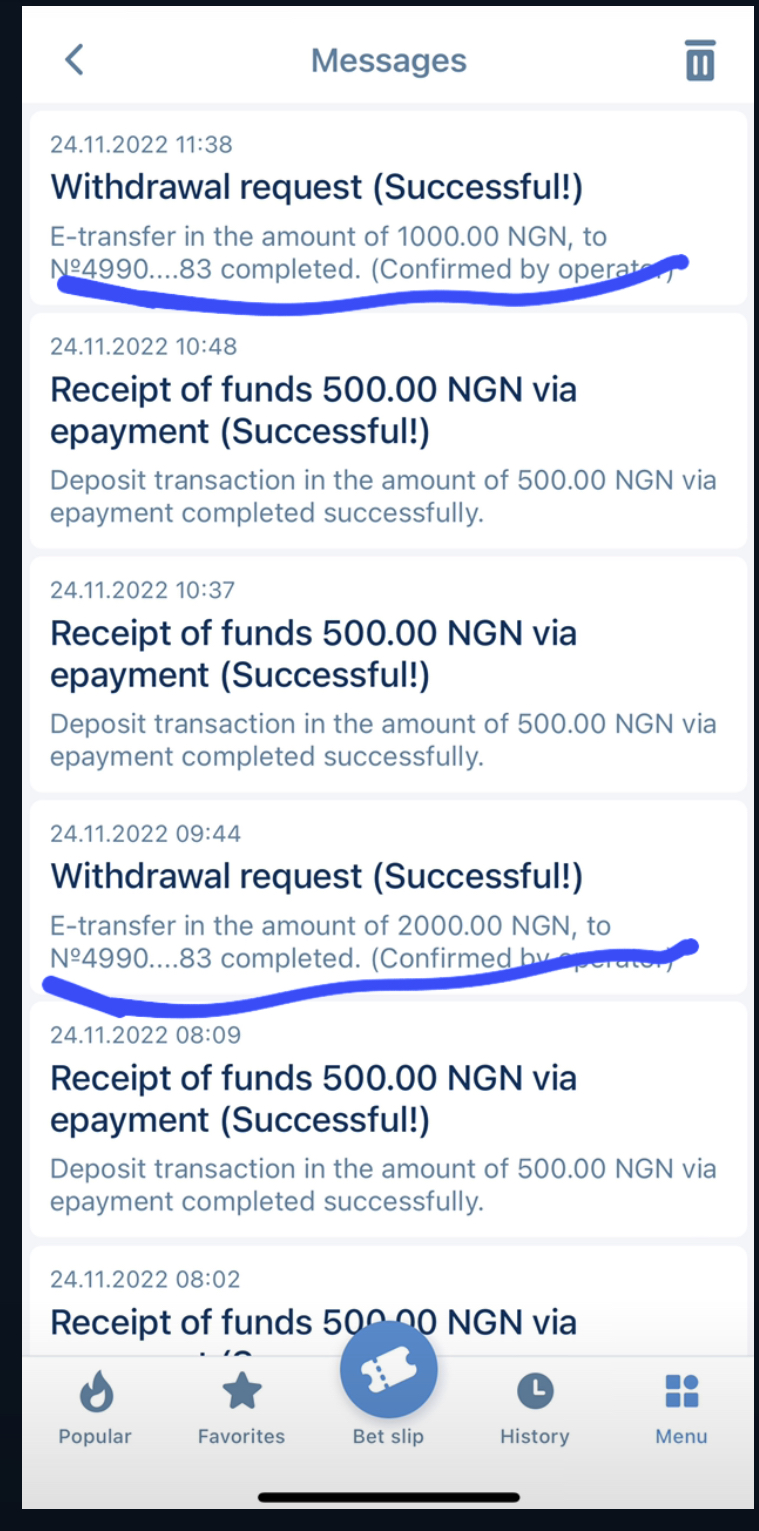This screenshot has height=1531, width=759.
Task: Open the Menu grid icon
Action: [681, 1391]
